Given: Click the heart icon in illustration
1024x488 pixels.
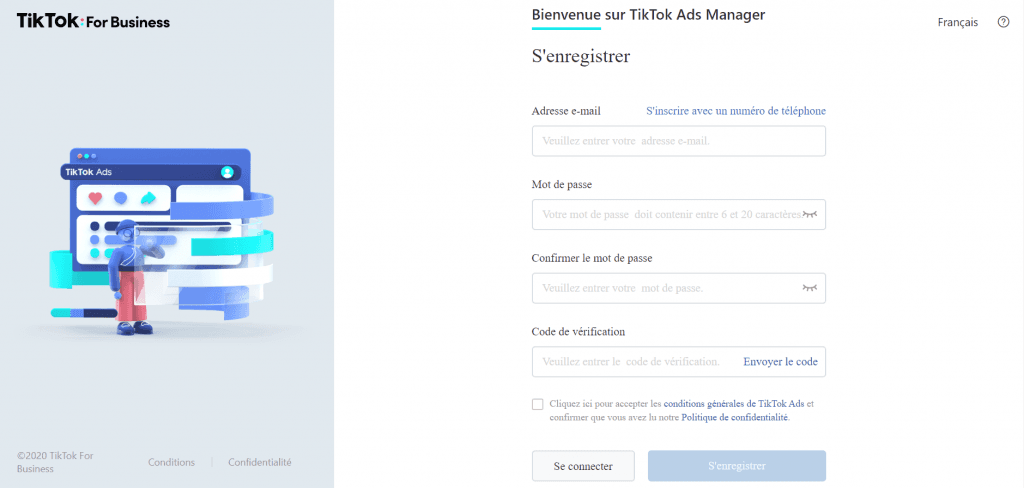Looking at the screenshot, I should [x=95, y=198].
